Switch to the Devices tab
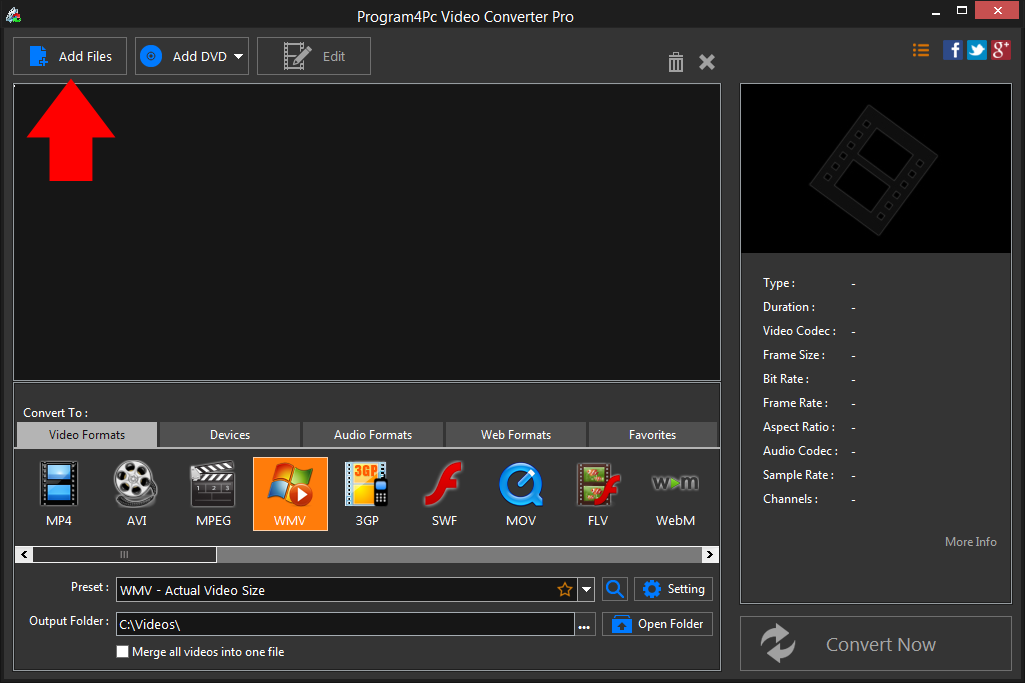This screenshot has width=1025, height=683. click(228, 434)
